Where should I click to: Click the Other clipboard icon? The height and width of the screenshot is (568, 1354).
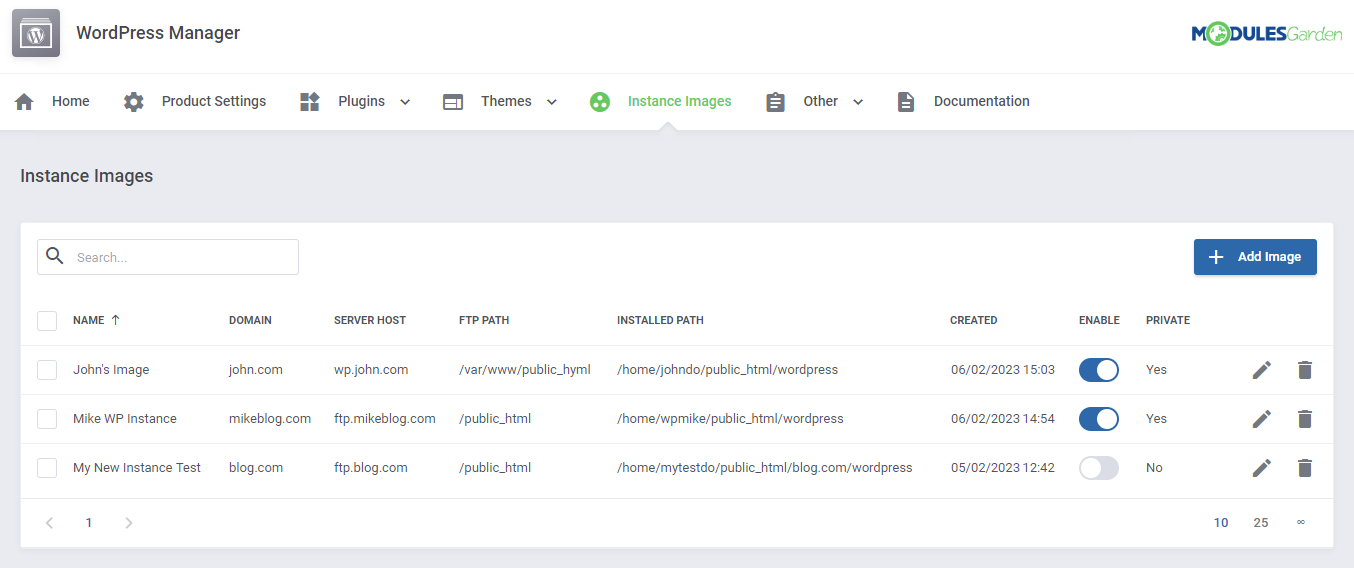tap(775, 102)
